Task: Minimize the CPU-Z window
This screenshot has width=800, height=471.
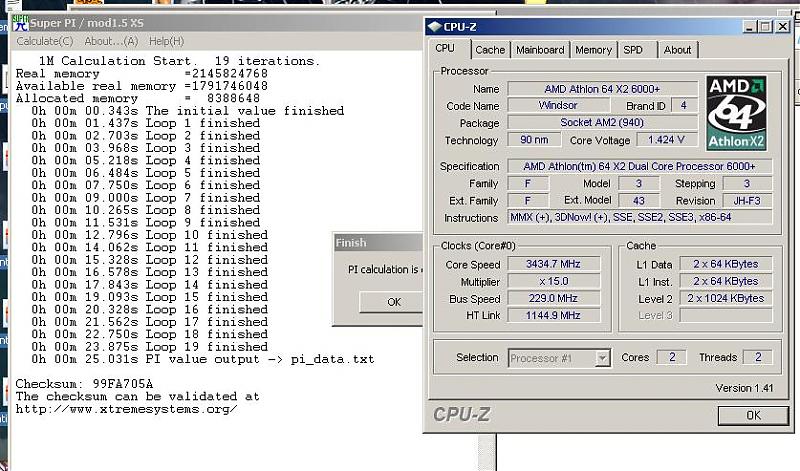Action: point(748,27)
